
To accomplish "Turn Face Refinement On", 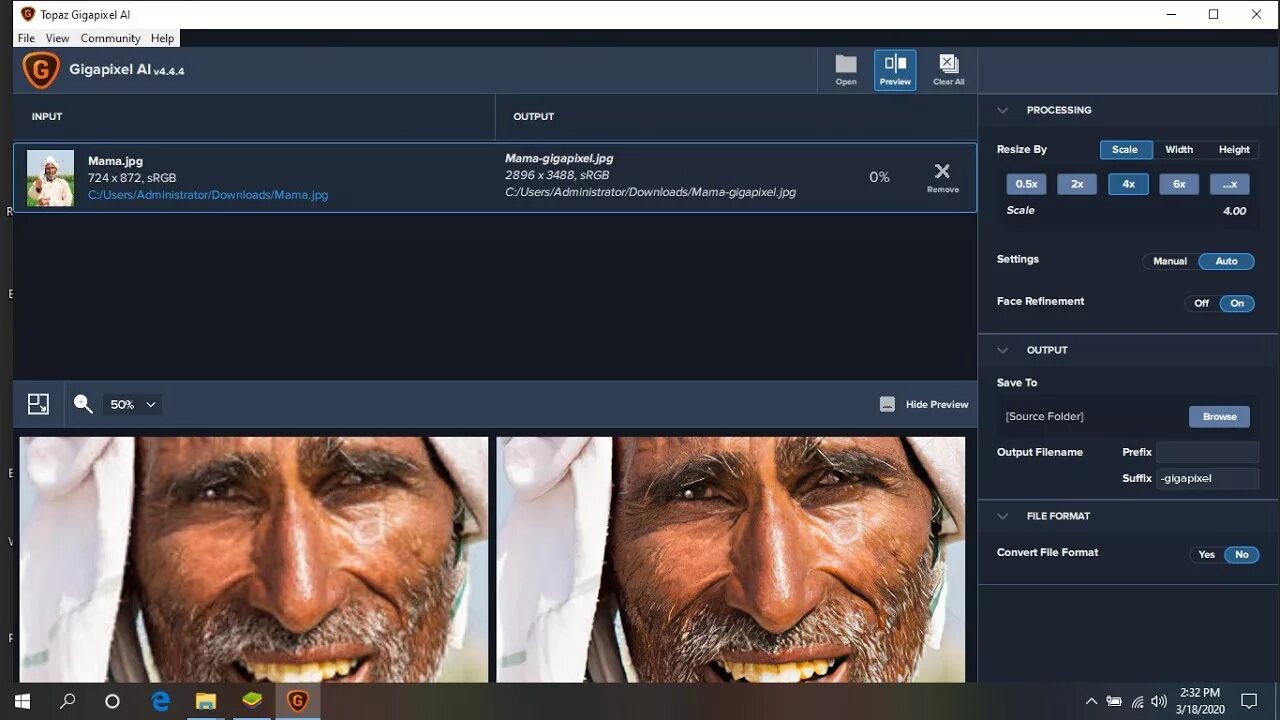I will click(x=1237, y=303).
